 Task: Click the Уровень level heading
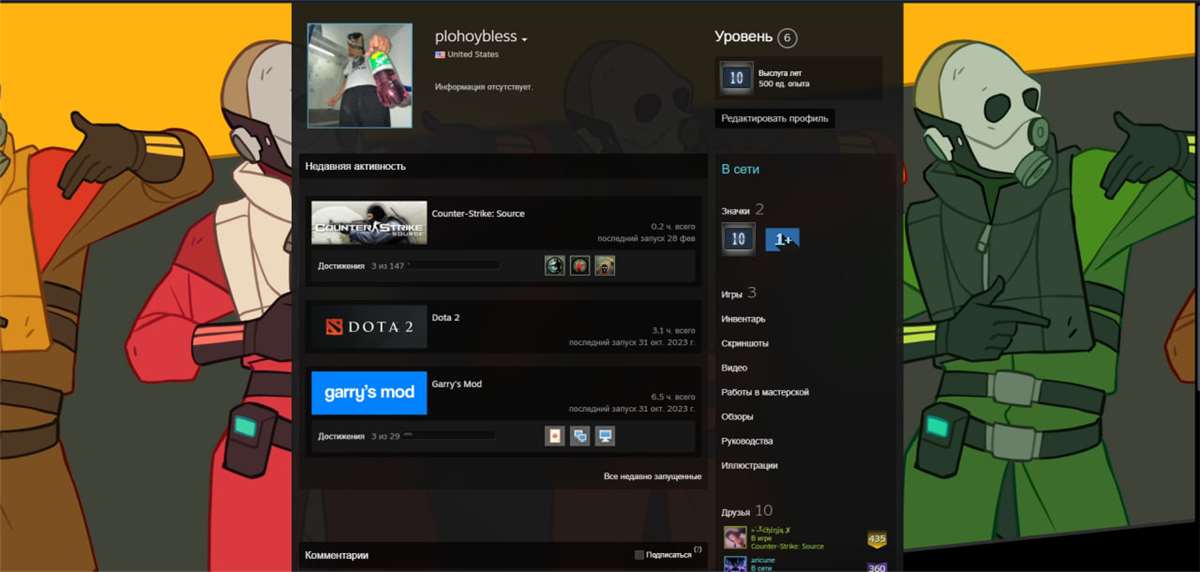click(x=744, y=37)
